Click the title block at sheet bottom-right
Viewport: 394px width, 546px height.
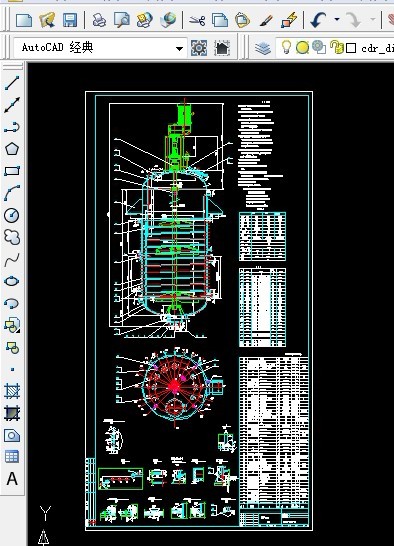point(274,517)
